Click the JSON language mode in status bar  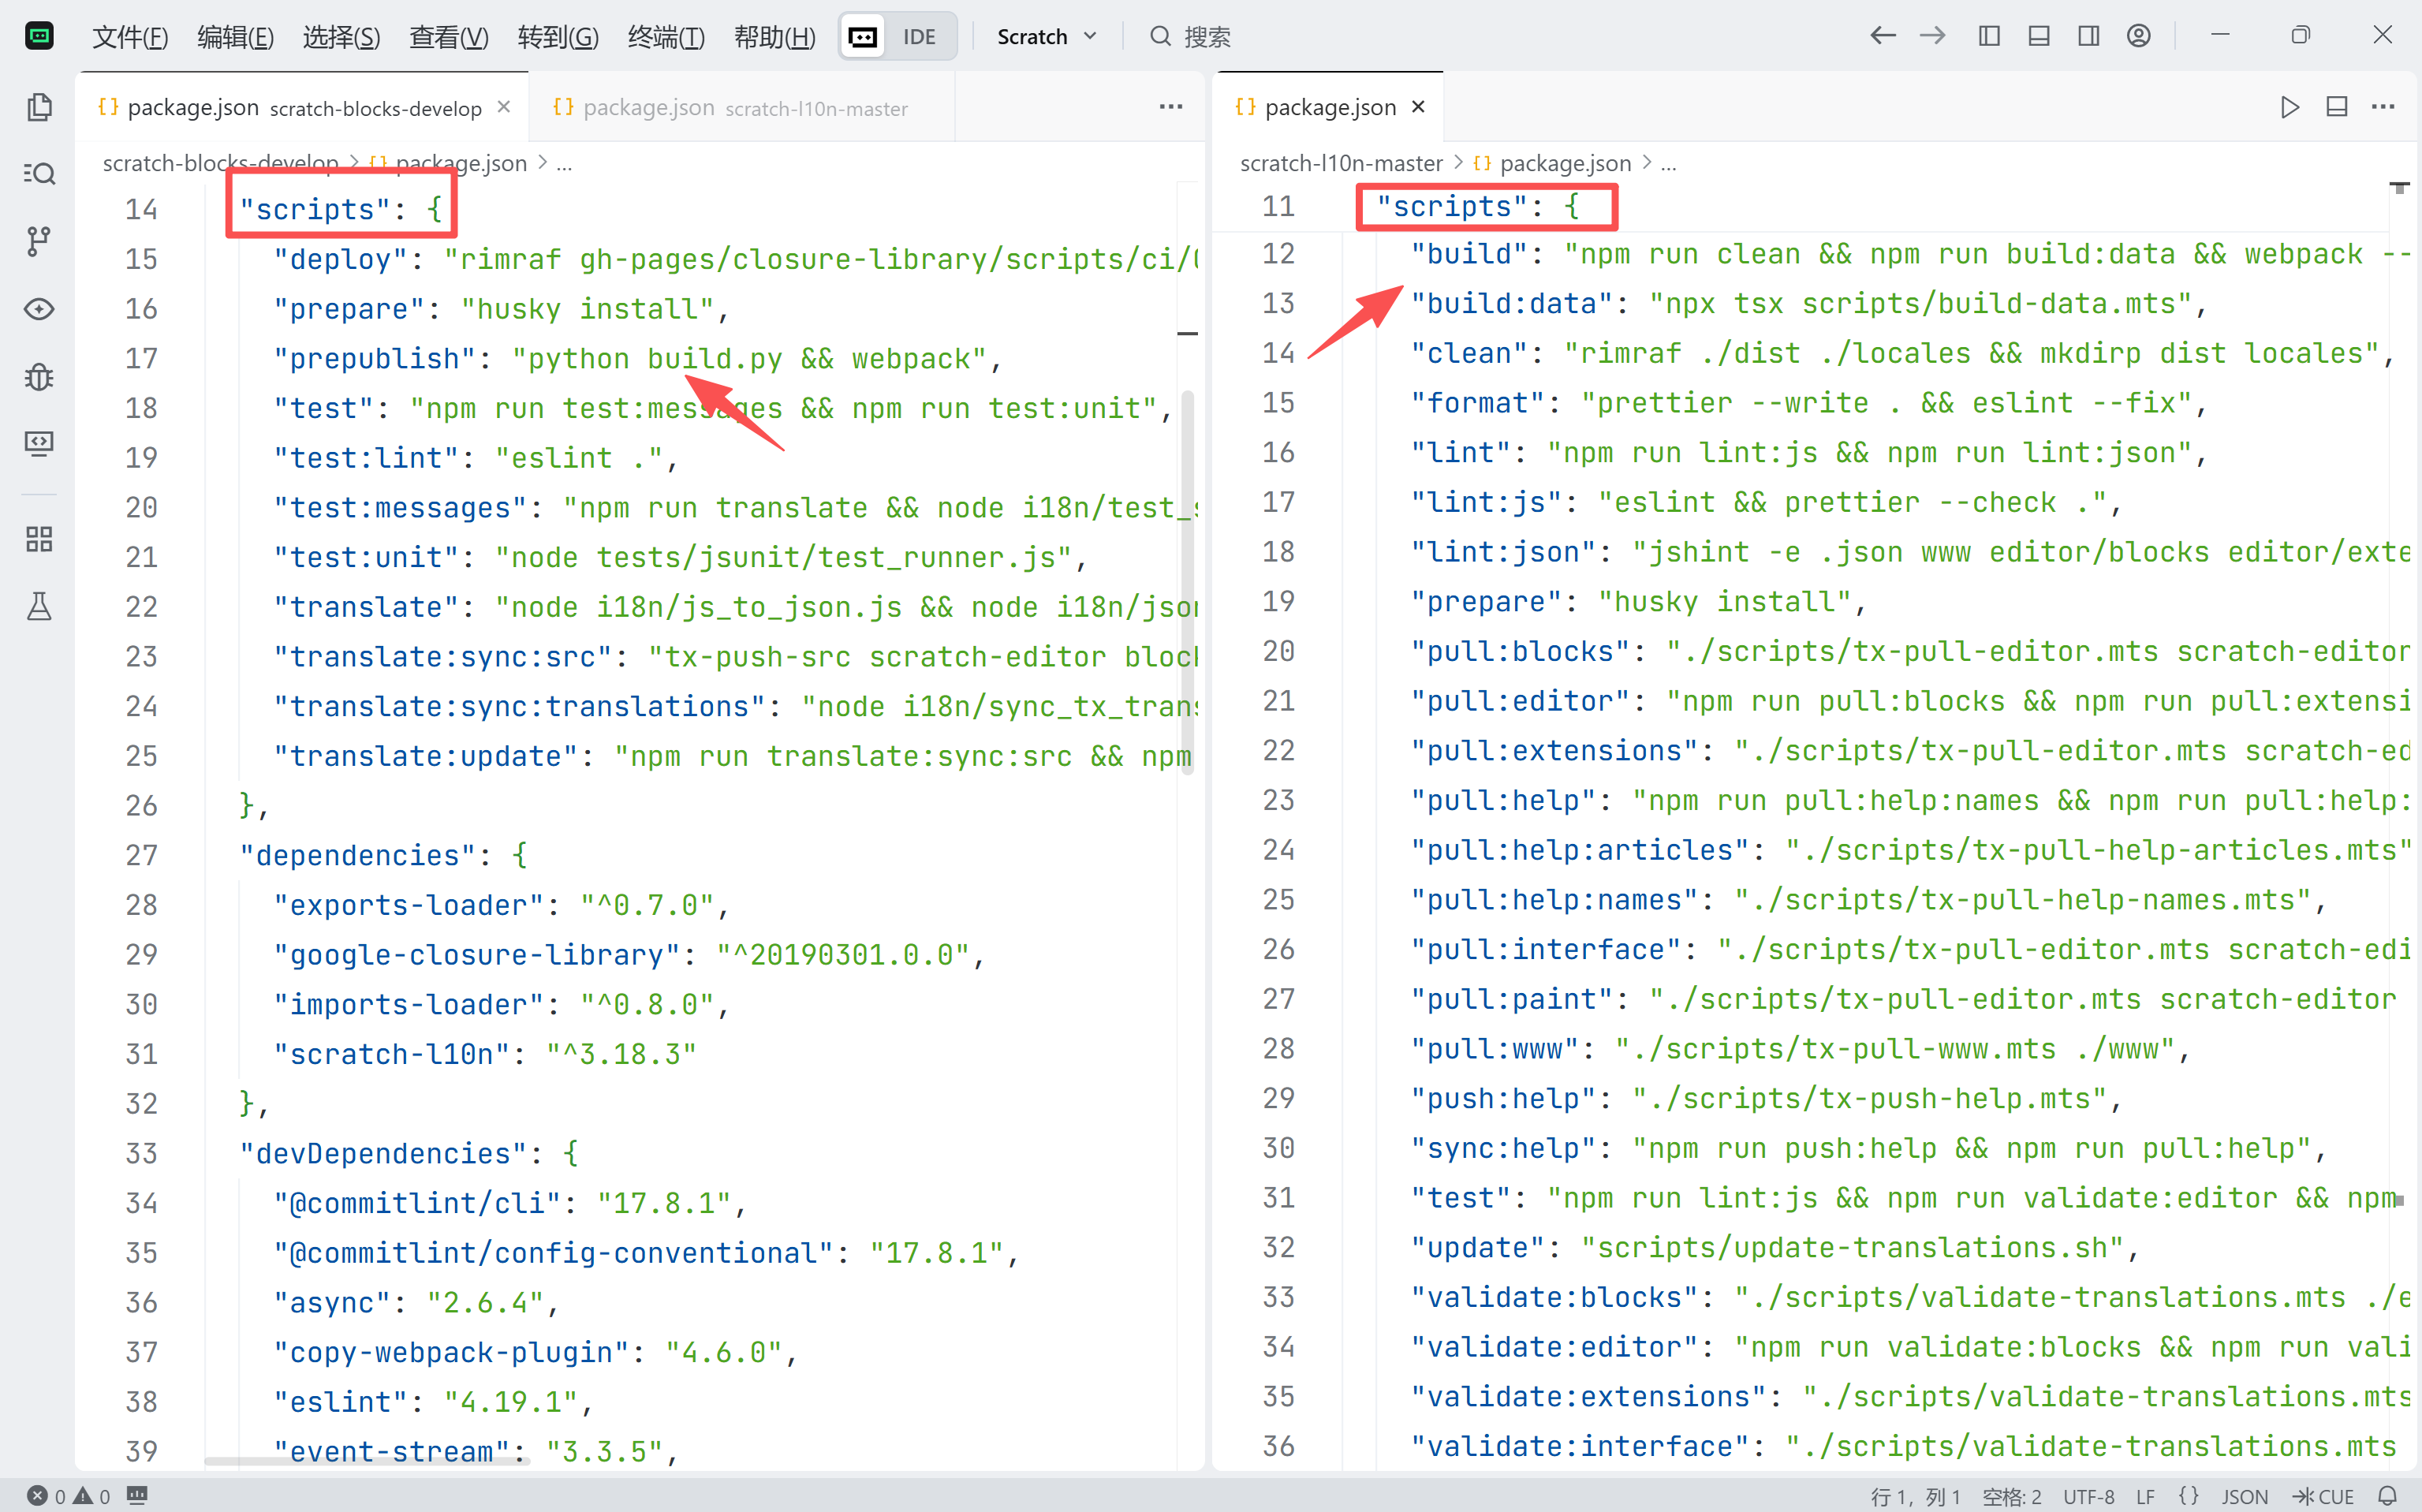tap(2244, 1496)
